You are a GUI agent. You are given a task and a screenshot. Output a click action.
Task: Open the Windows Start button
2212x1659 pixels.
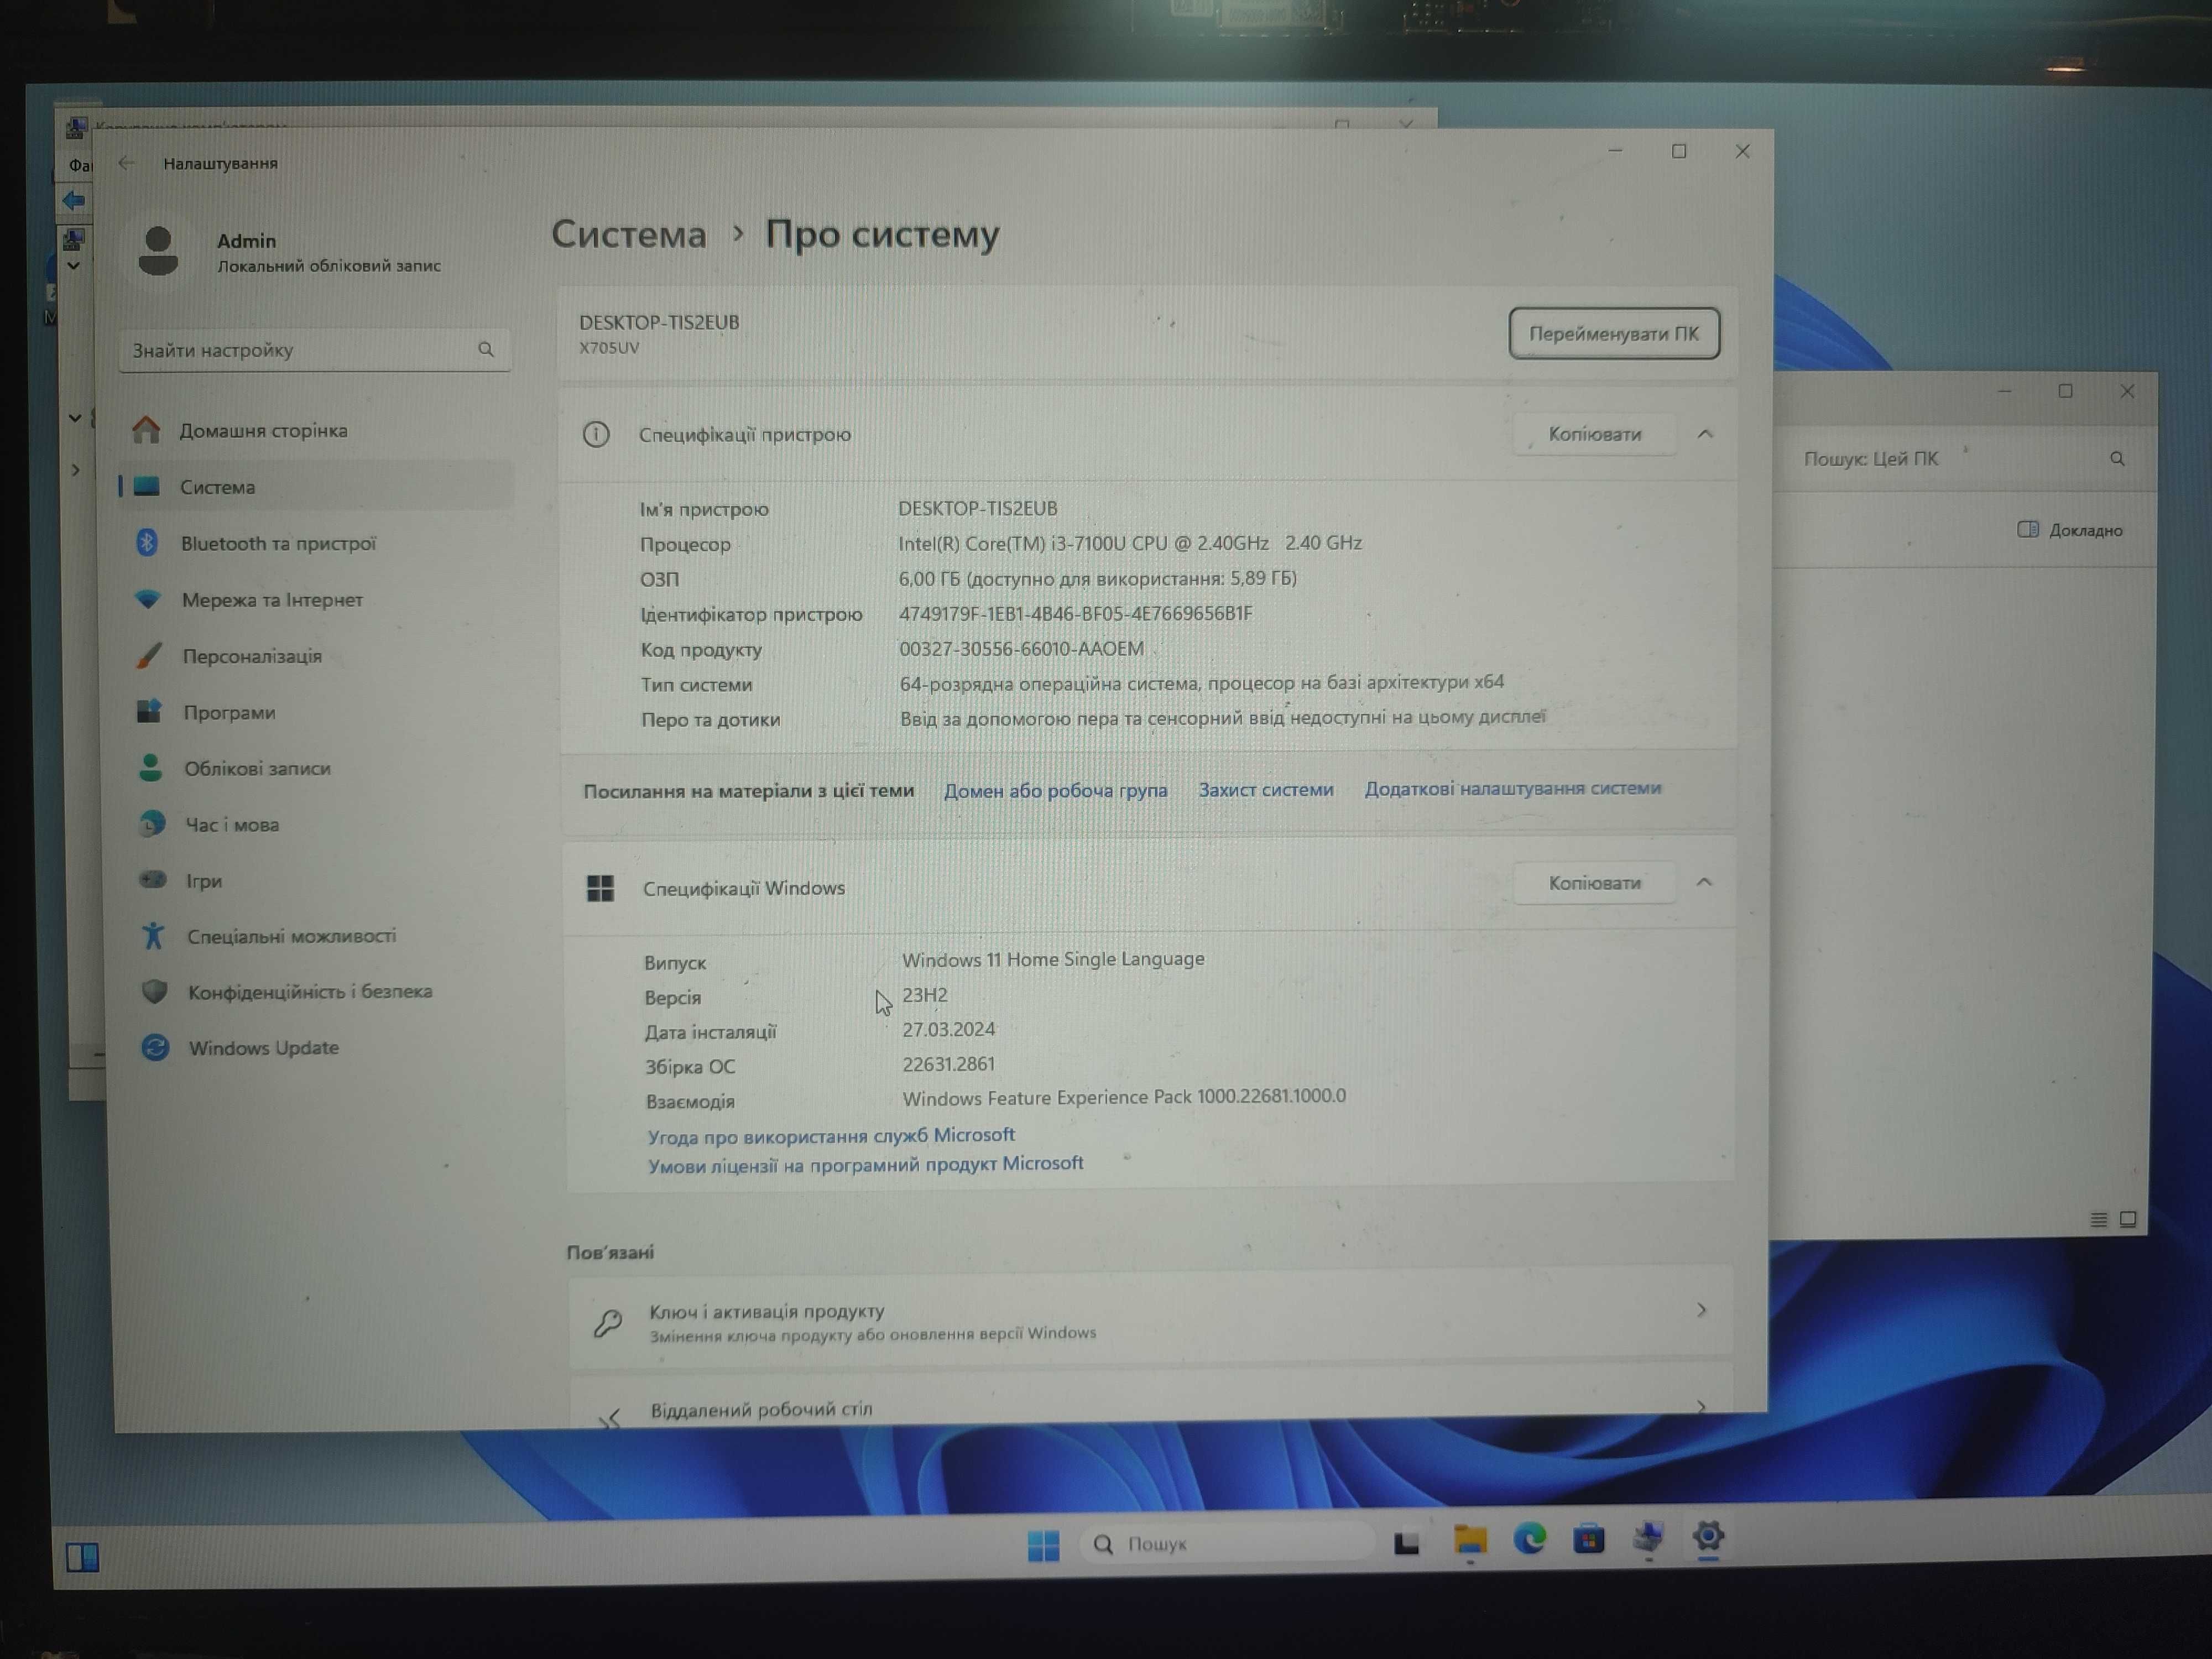1043,1545
